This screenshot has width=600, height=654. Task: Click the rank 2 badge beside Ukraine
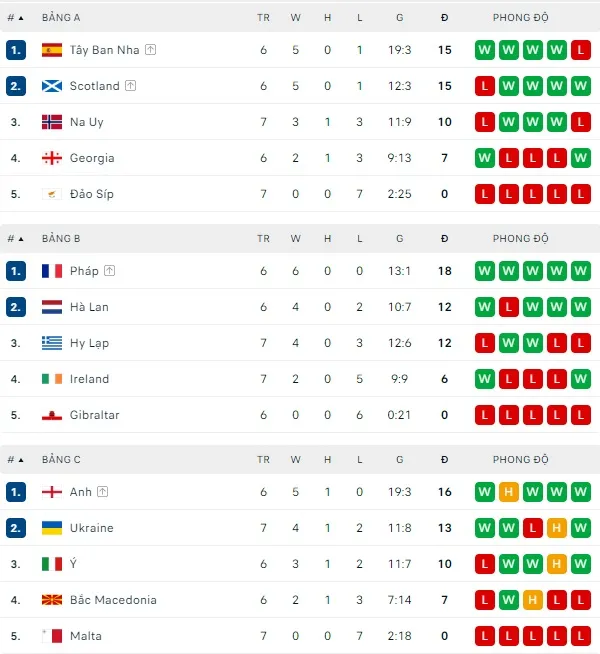pos(15,528)
